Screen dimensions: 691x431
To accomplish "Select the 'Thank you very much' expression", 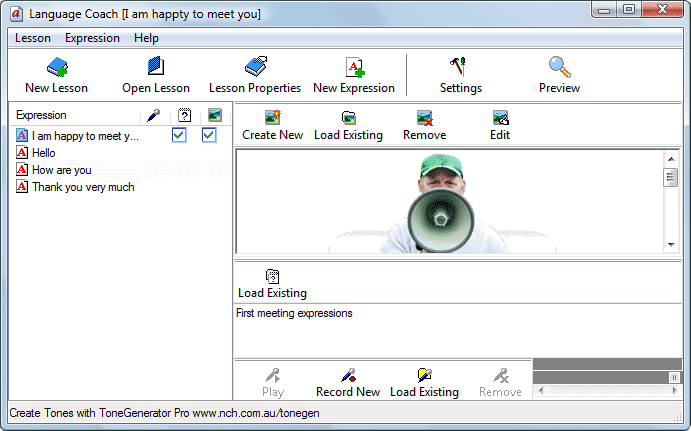I will [x=83, y=187].
